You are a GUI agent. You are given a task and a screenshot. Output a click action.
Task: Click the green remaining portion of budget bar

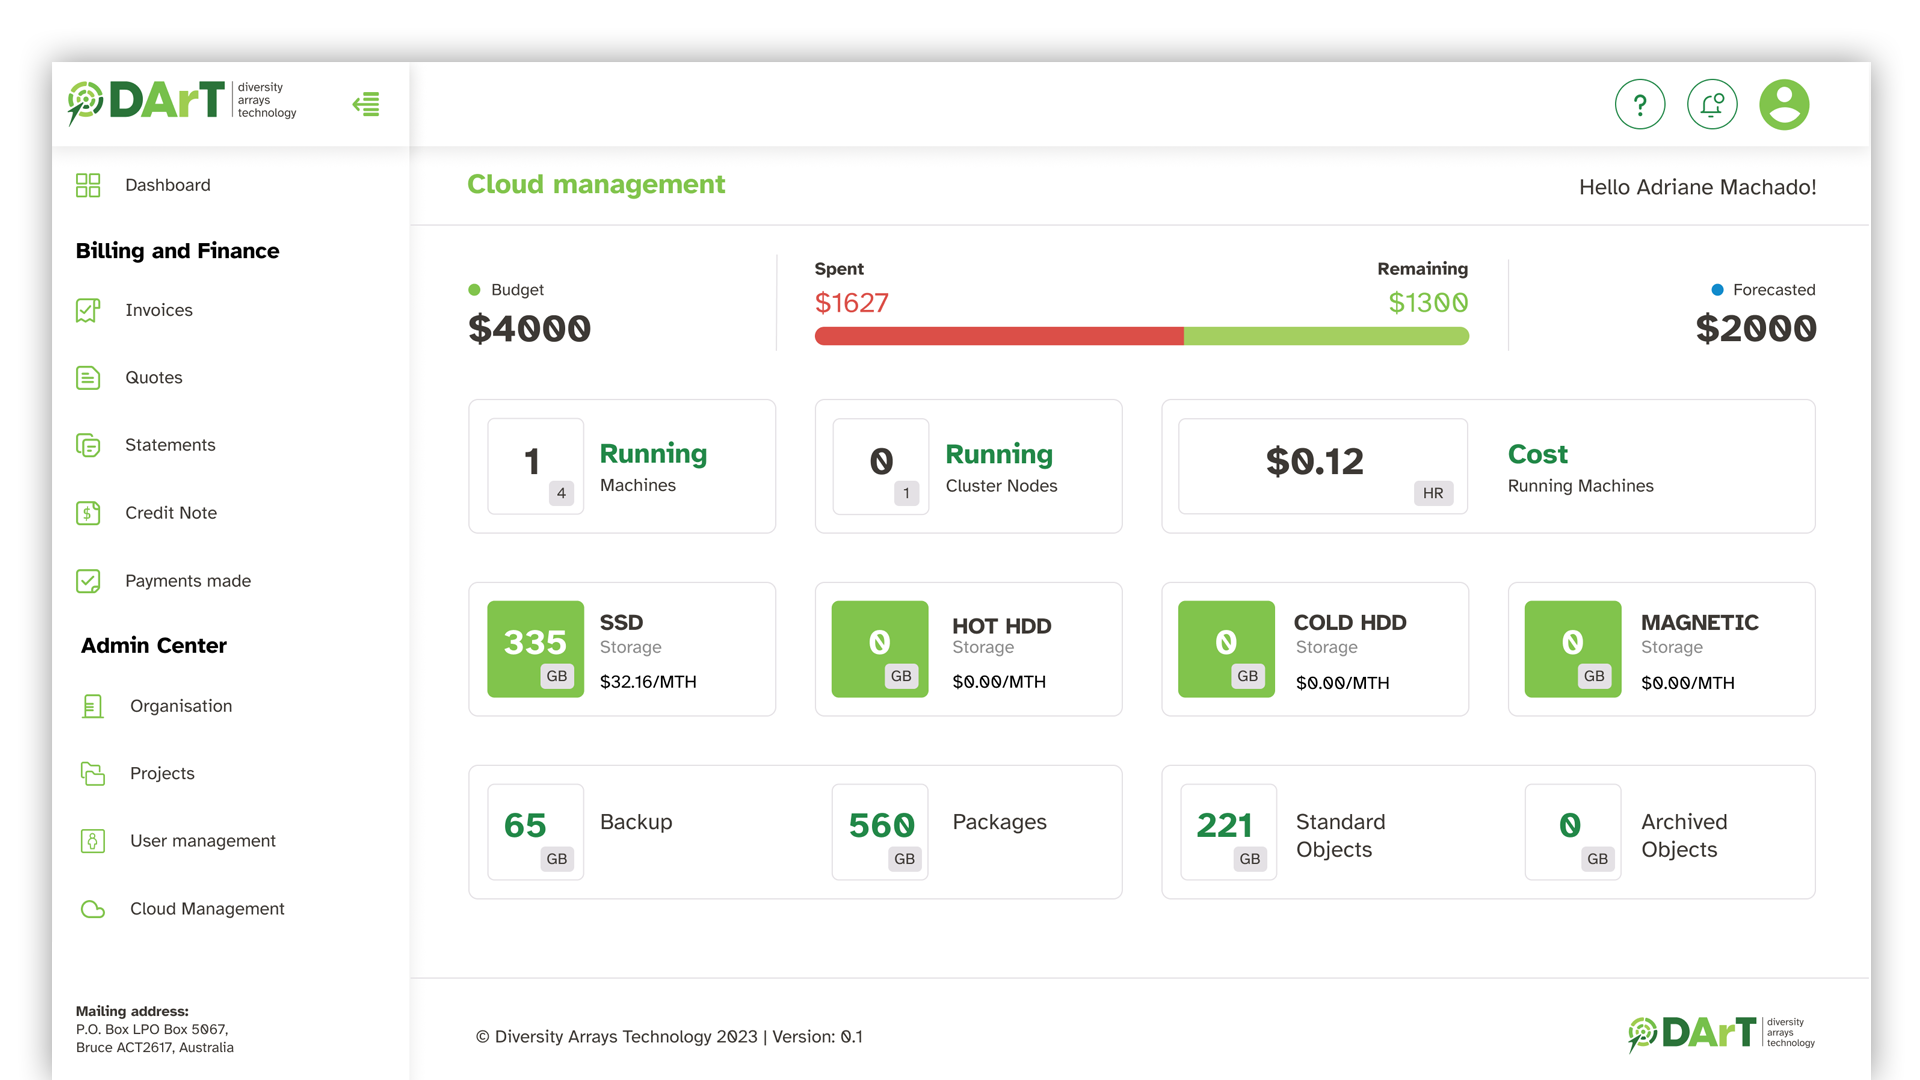coord(1326,336)
